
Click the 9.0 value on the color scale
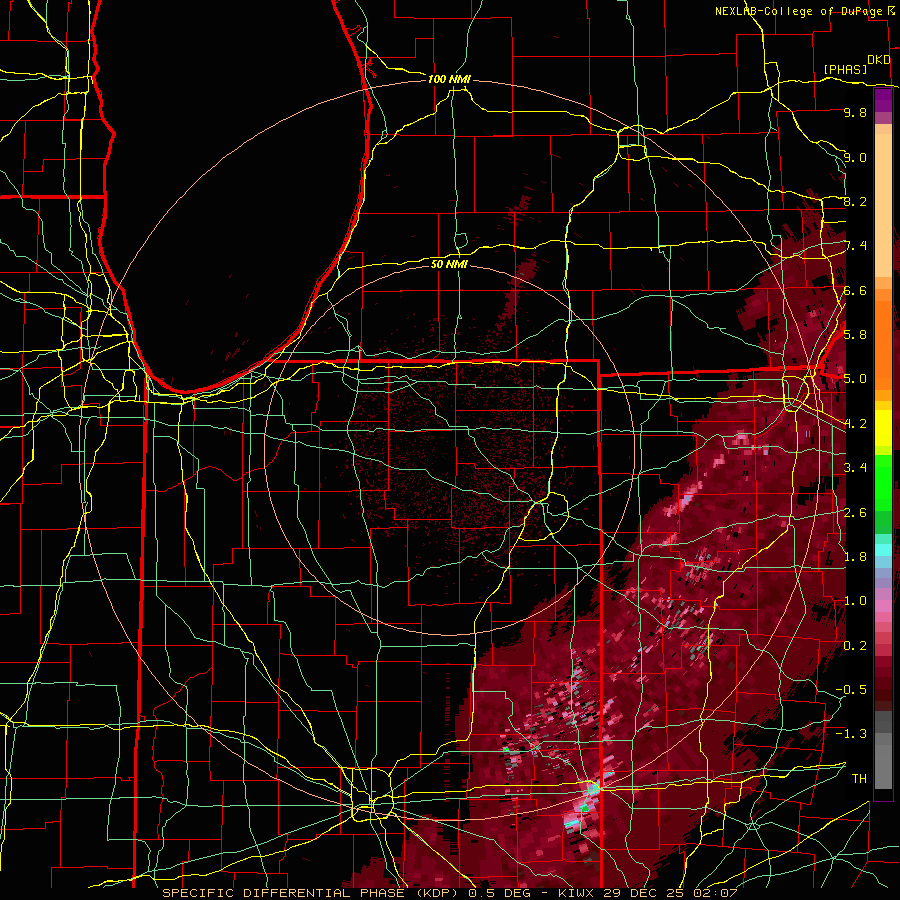click(x=855, y=157)
